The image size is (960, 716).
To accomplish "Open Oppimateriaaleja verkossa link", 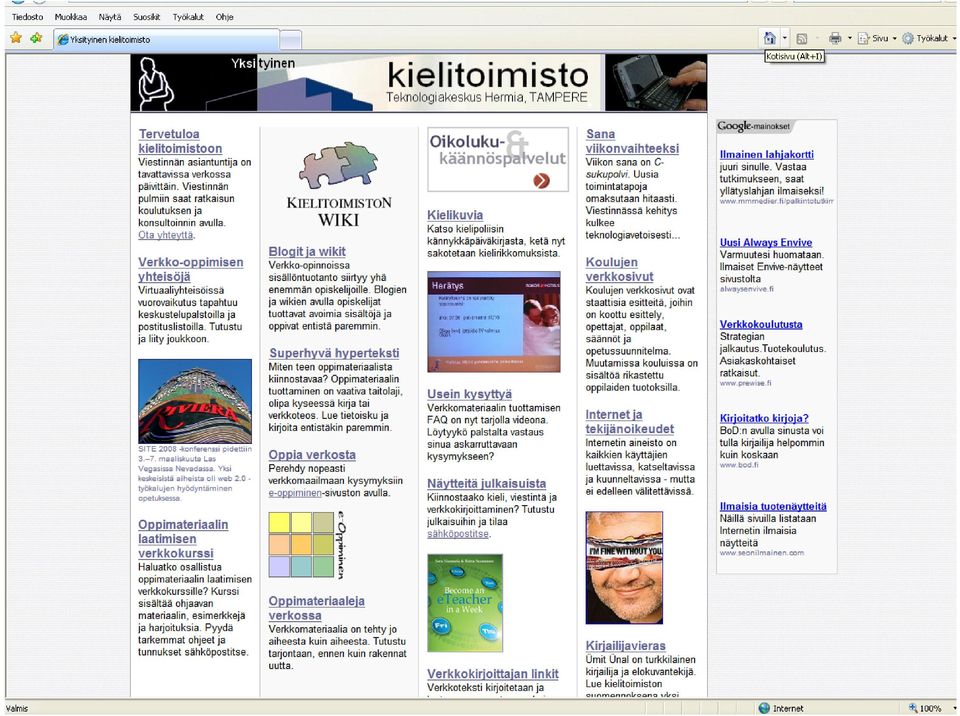I will coord(317,608).
